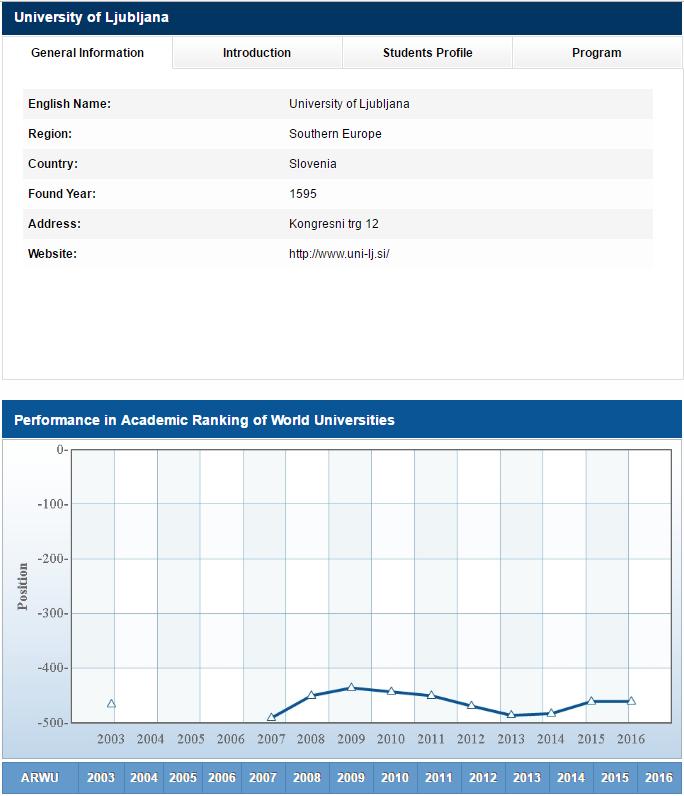Screen dimensions: 684x796
Task: Open the Introduction tab
Action: (x=257, y=53)
